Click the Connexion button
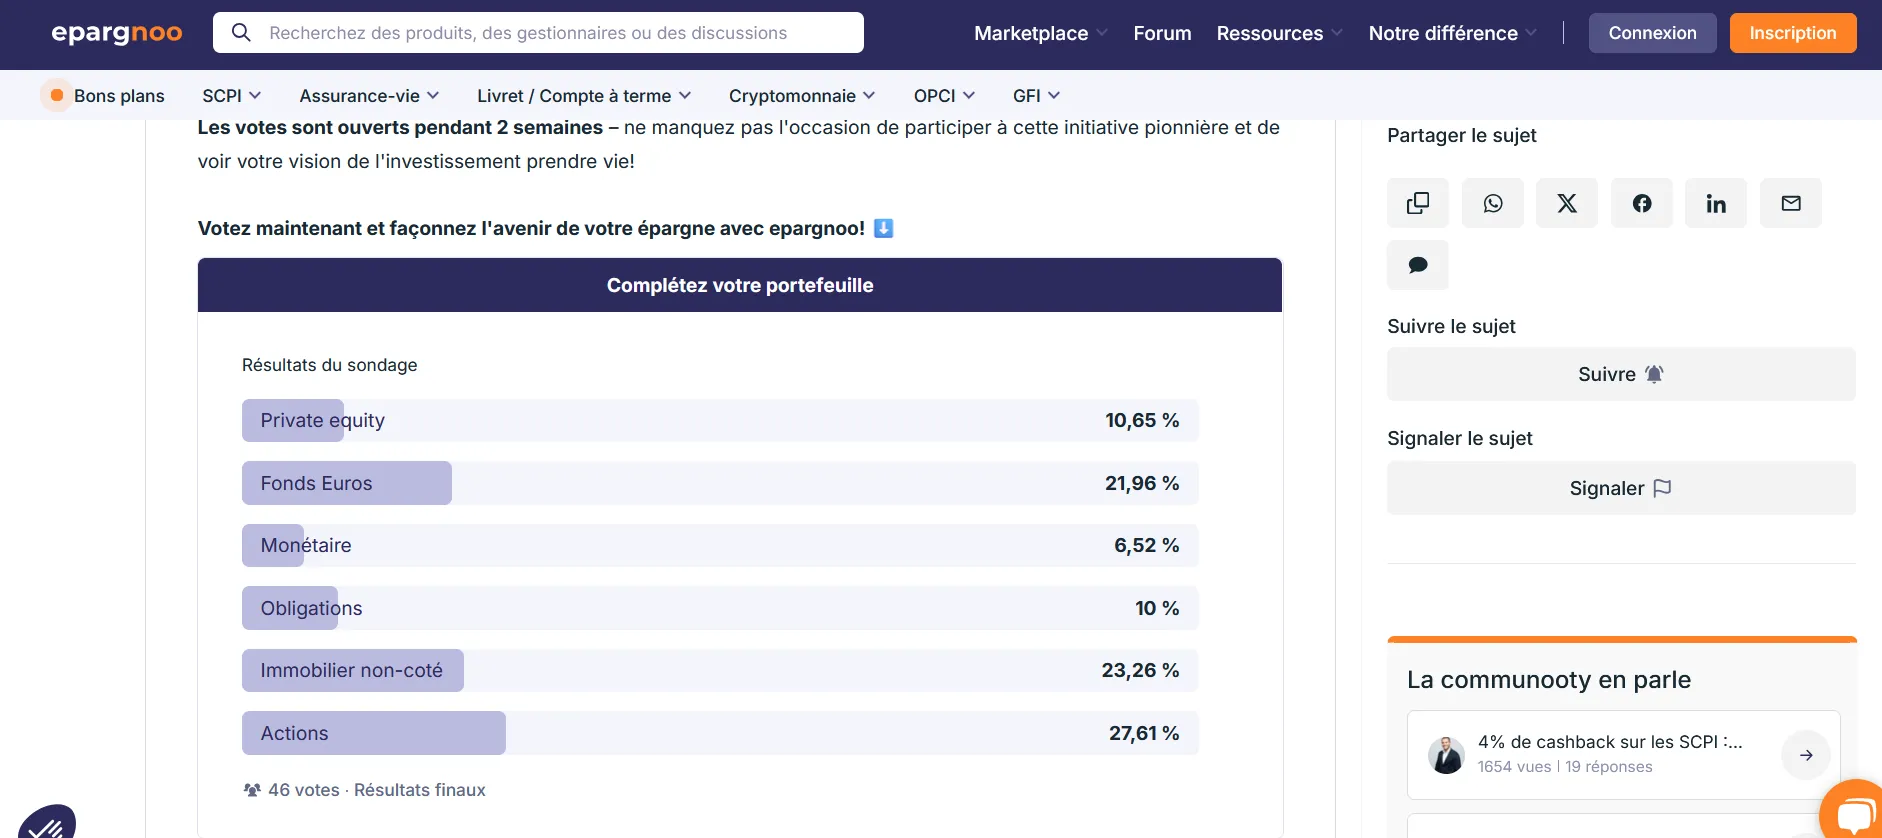This screenshot has height=838, width=1882. click(x=1652, y=33)
